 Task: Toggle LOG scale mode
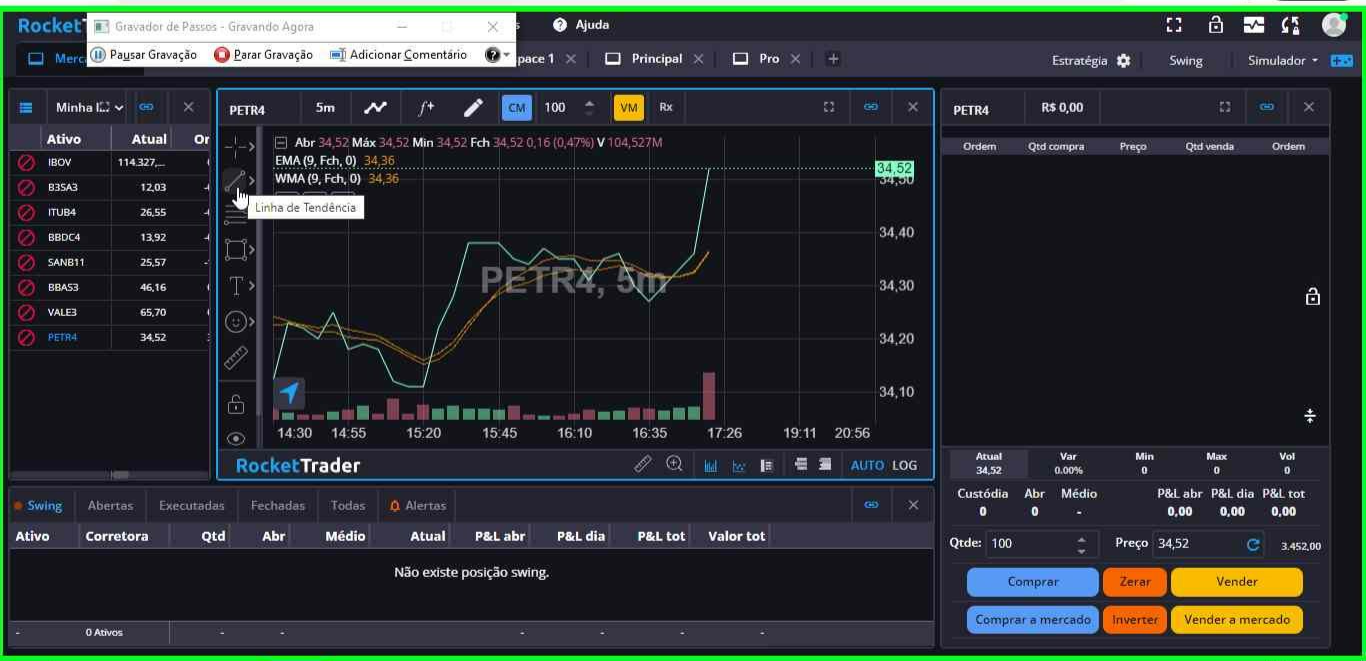click(x=905, y=465)
